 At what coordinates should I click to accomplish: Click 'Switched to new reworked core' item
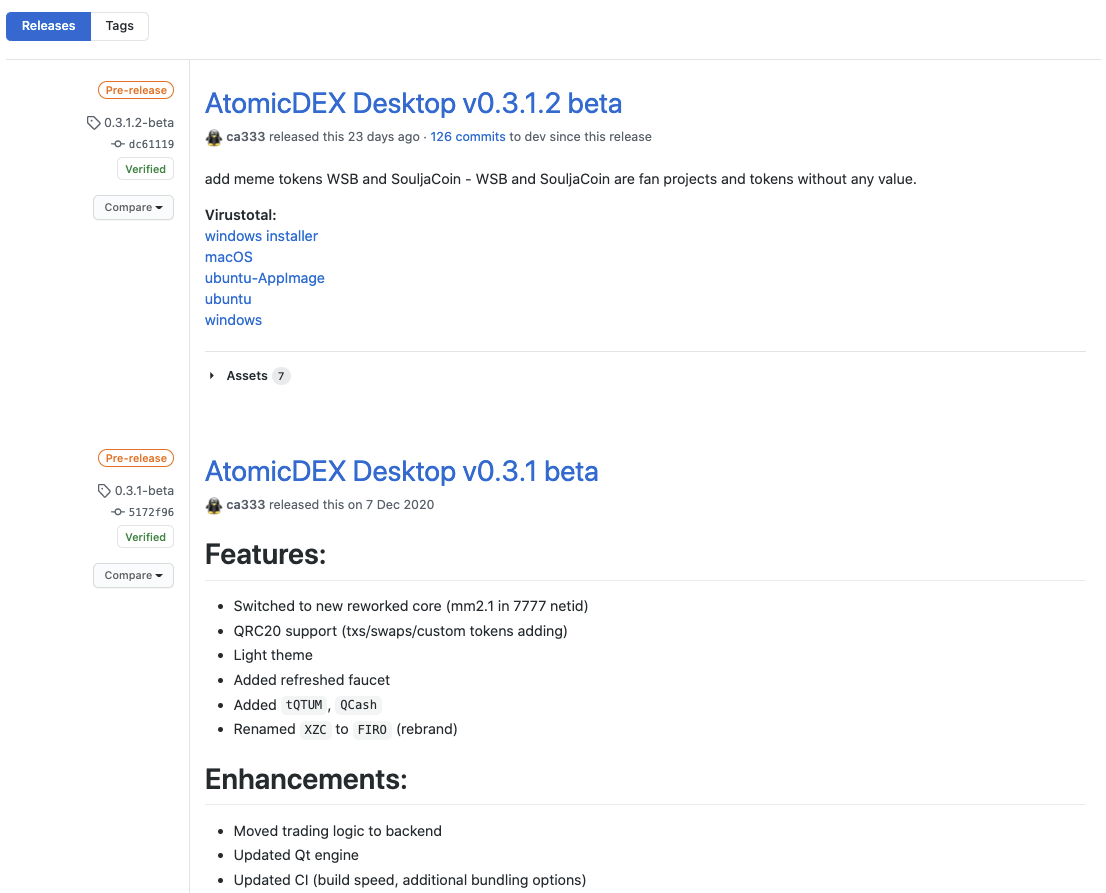click(x=411, y=607)
